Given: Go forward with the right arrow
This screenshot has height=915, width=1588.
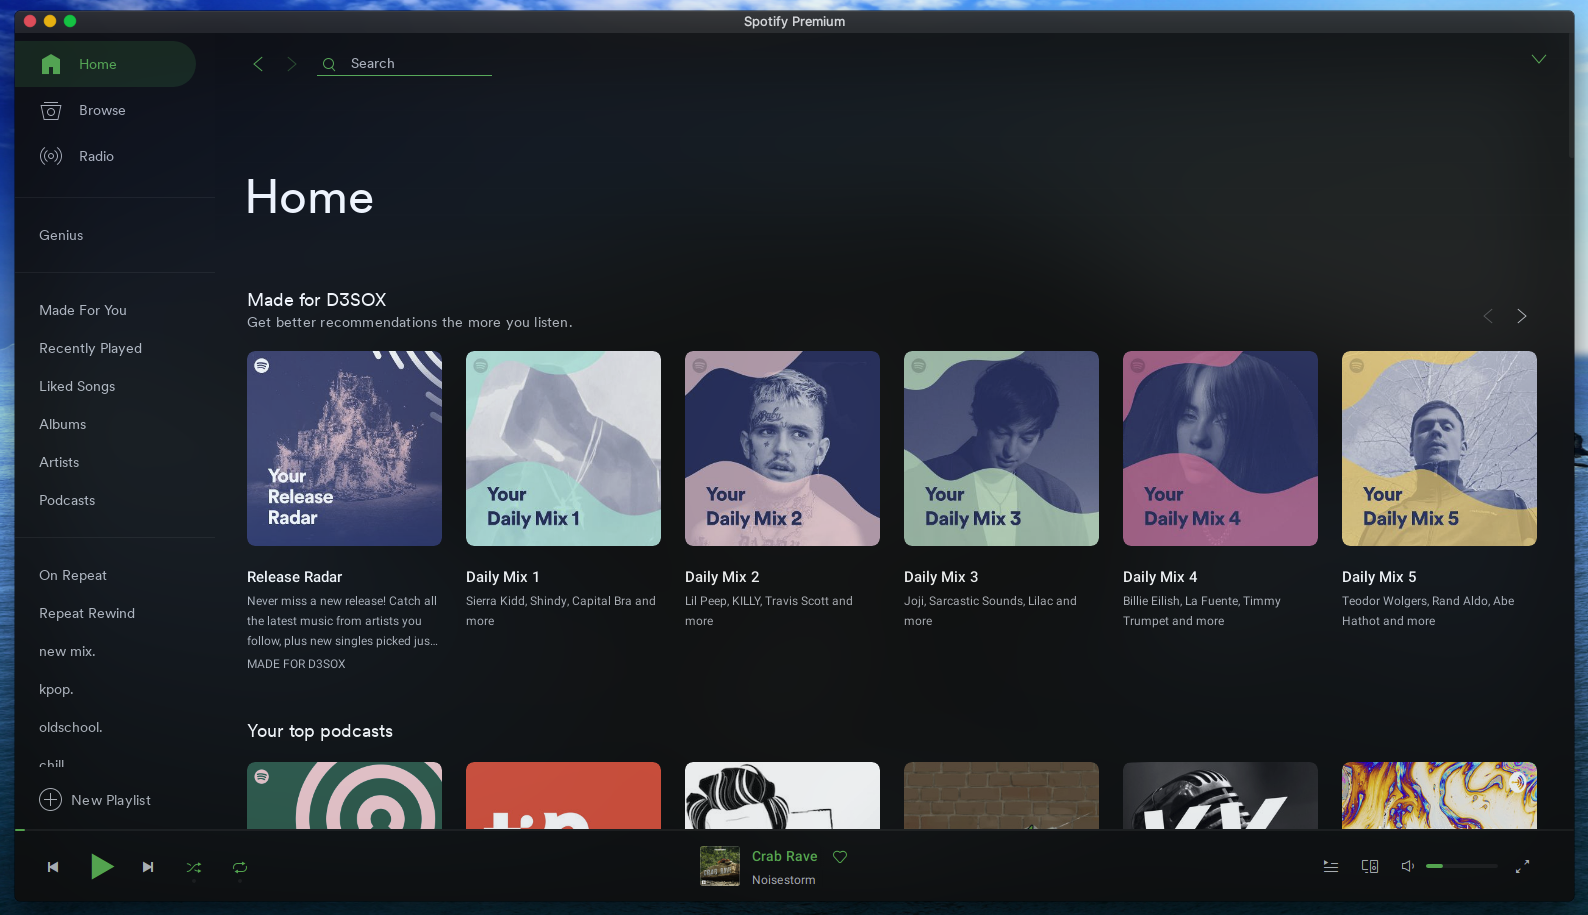Looking at the screenshot, I should 291,64.
